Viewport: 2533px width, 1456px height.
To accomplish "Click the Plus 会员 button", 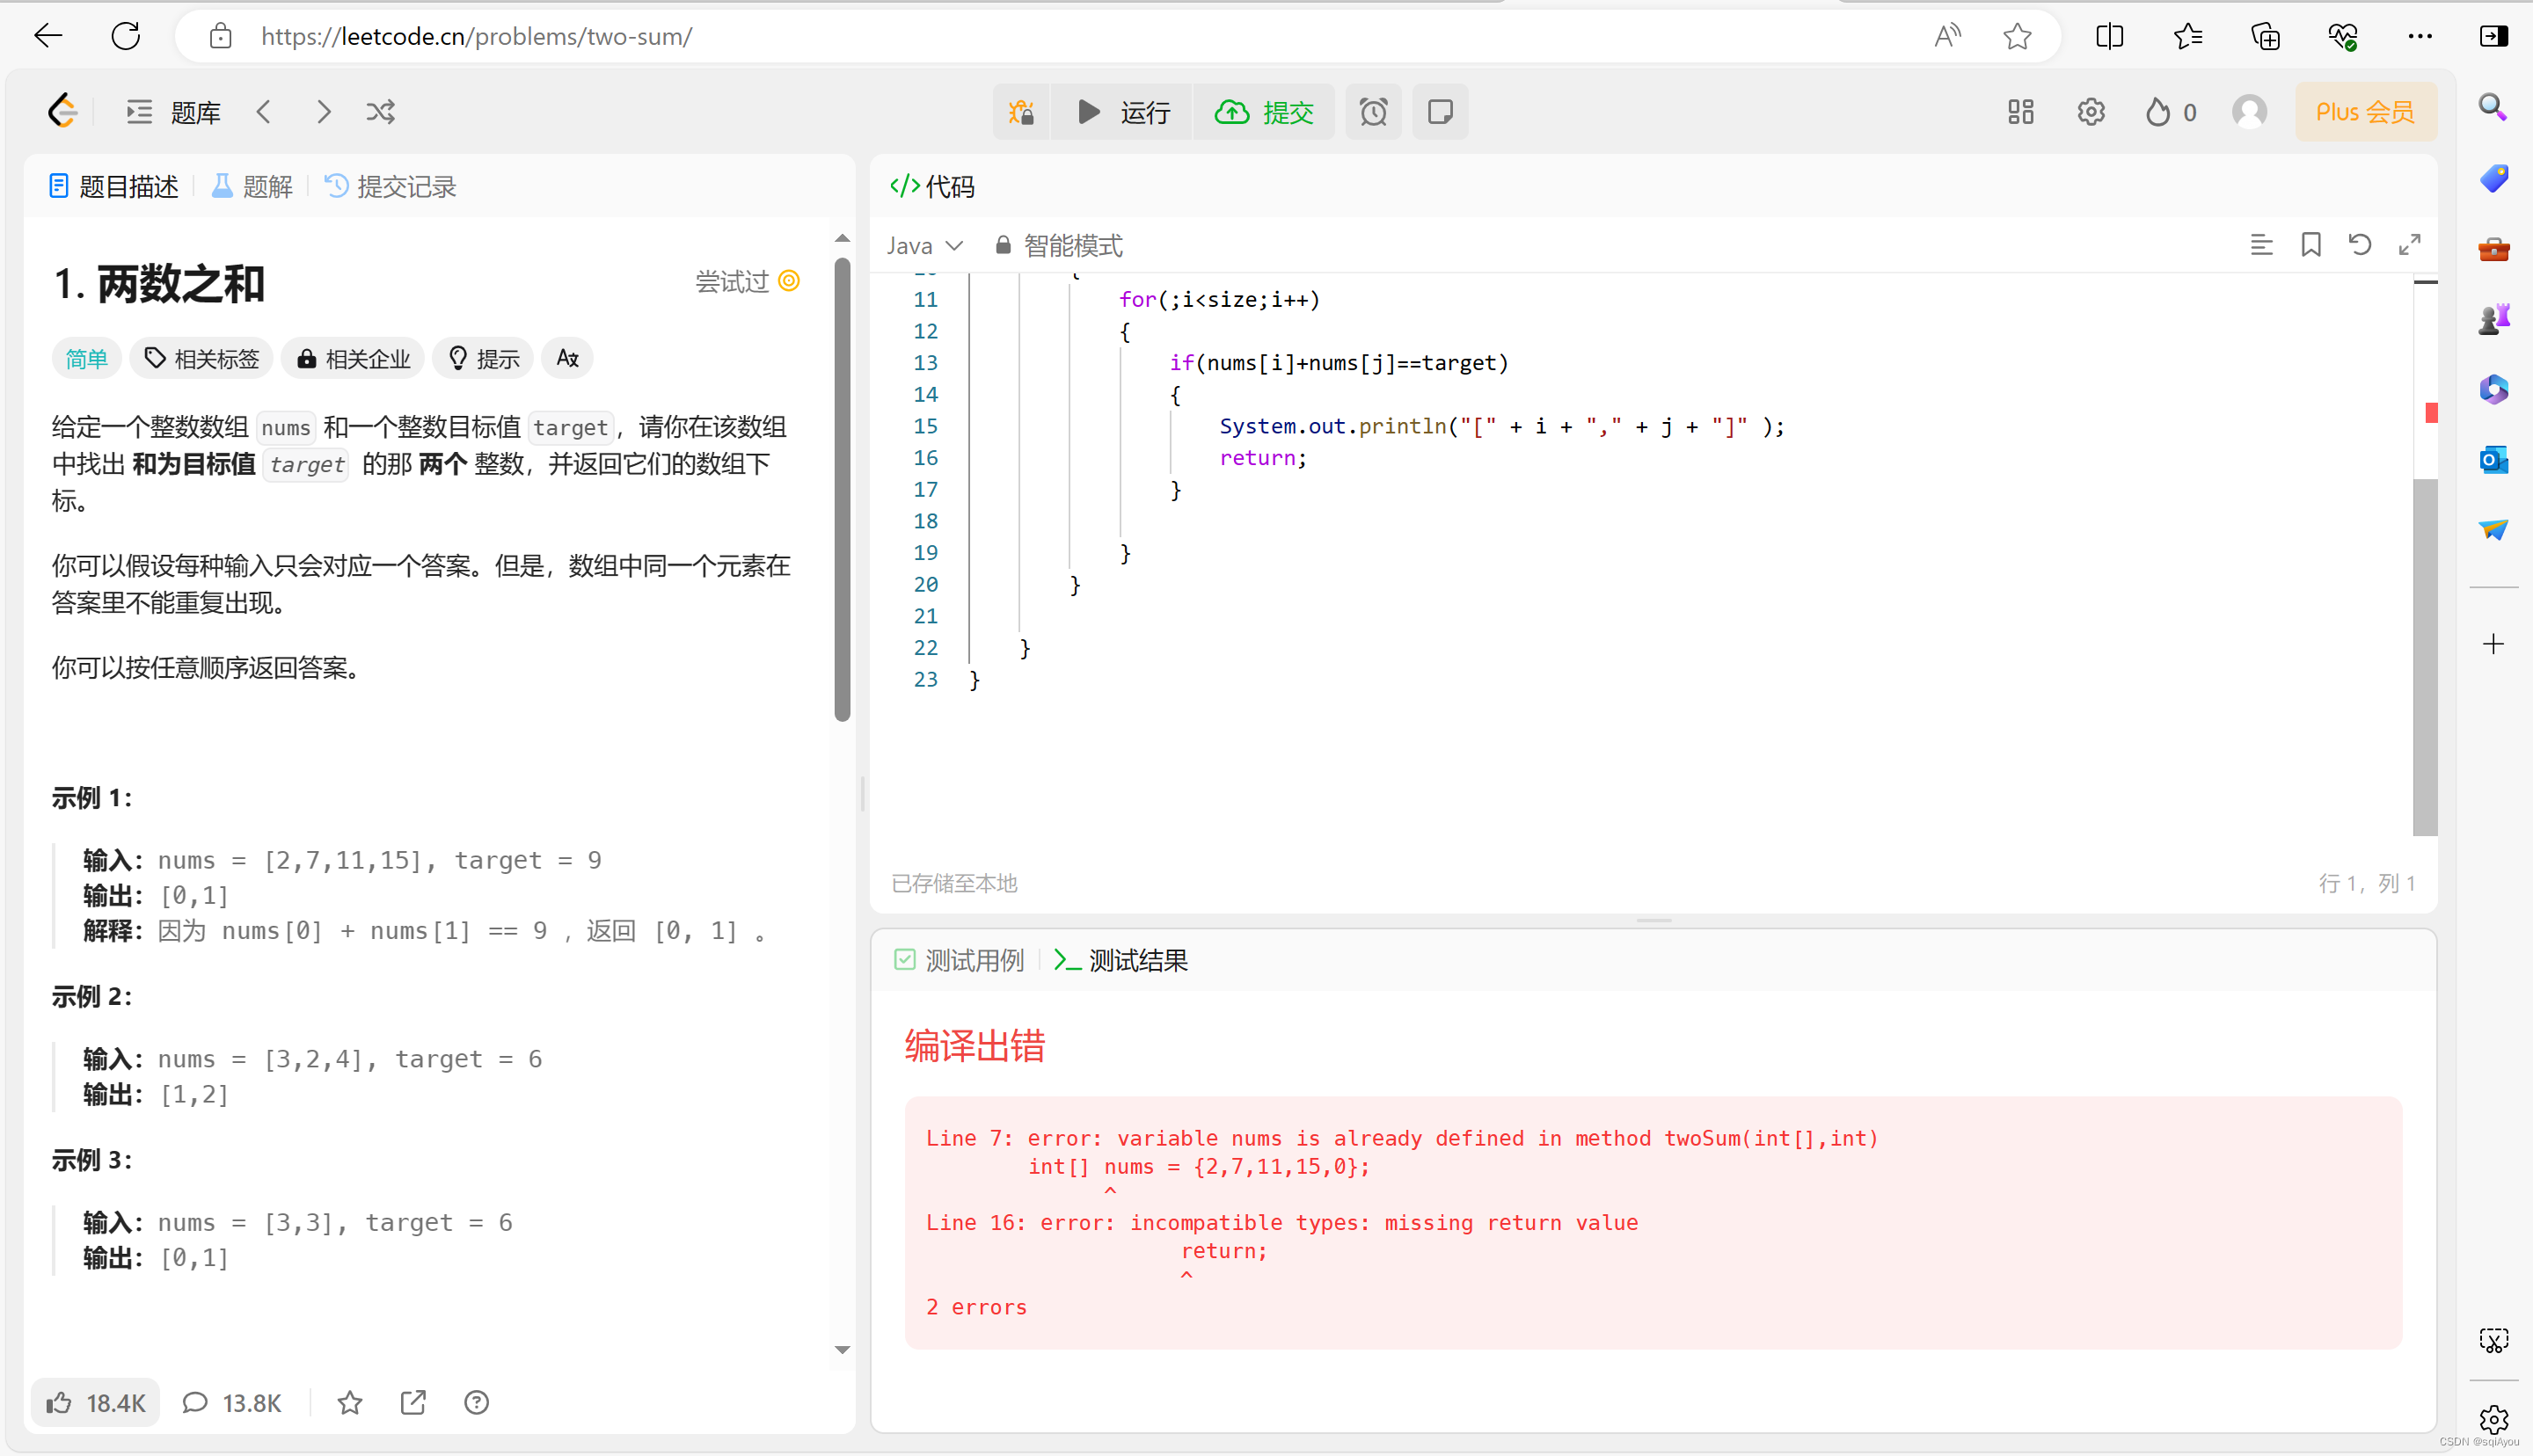I will pyautogui.click(x=2365, y=112).
